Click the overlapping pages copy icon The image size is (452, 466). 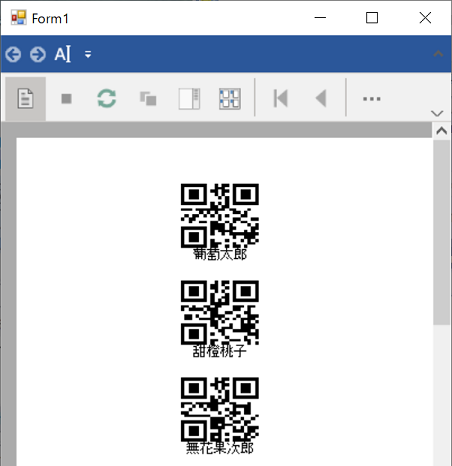click(x=148, y=99)
